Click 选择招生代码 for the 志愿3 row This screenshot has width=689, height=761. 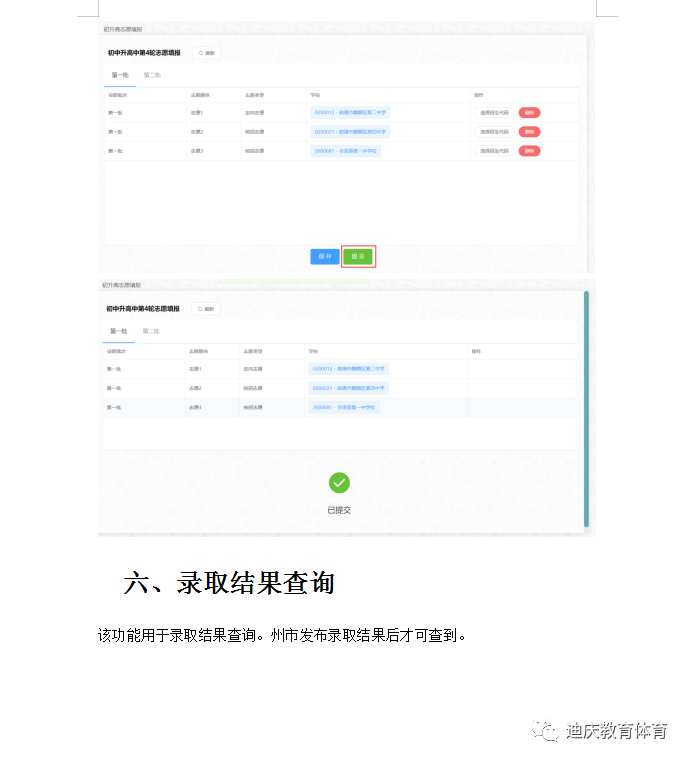pos(494,151)
